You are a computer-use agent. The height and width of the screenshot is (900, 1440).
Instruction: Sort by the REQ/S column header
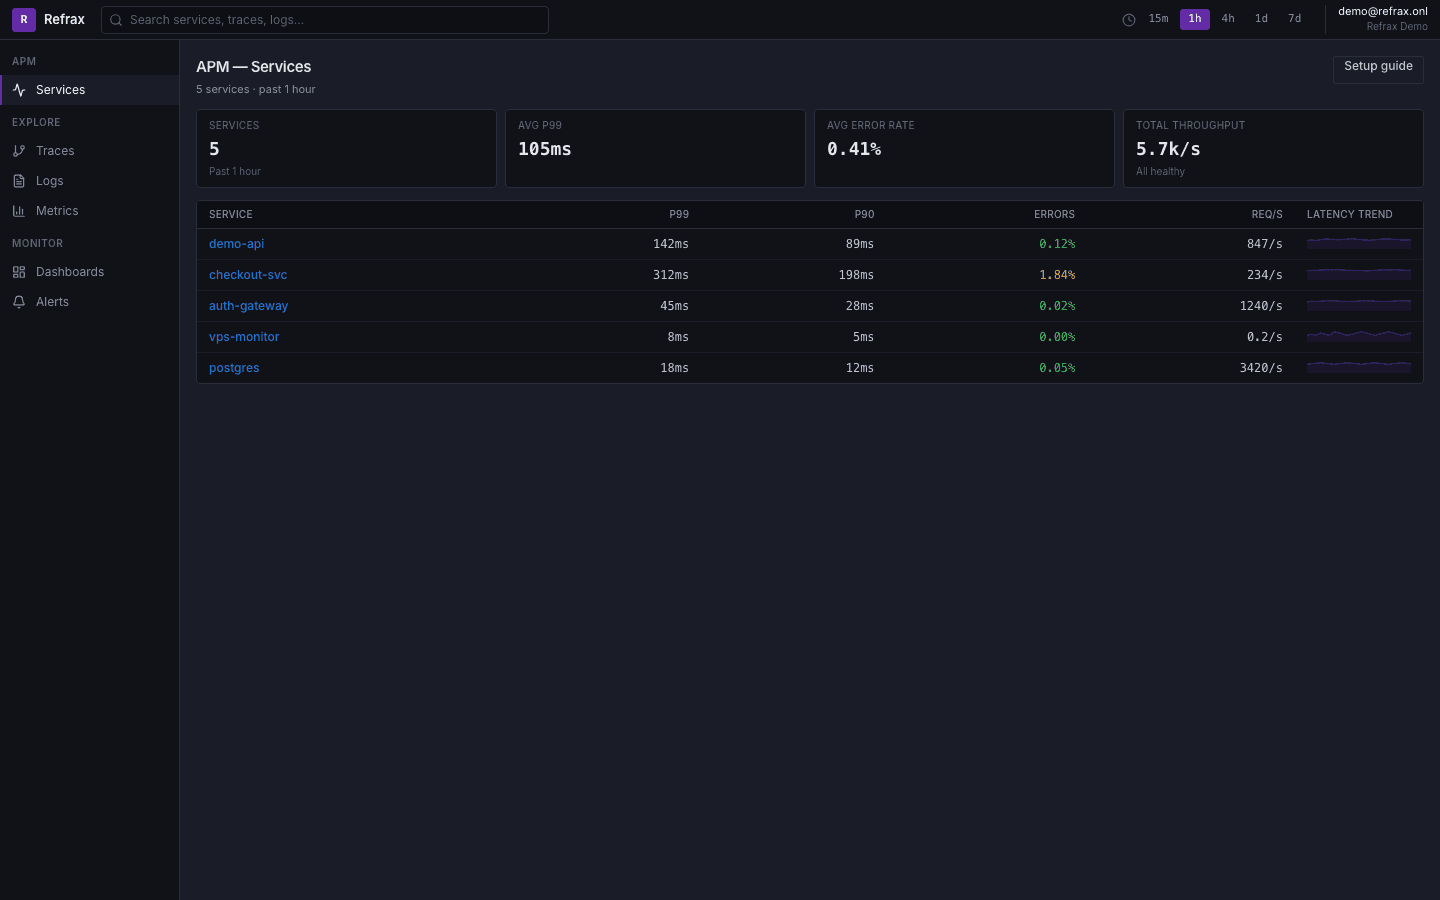tap(1267, 215)
